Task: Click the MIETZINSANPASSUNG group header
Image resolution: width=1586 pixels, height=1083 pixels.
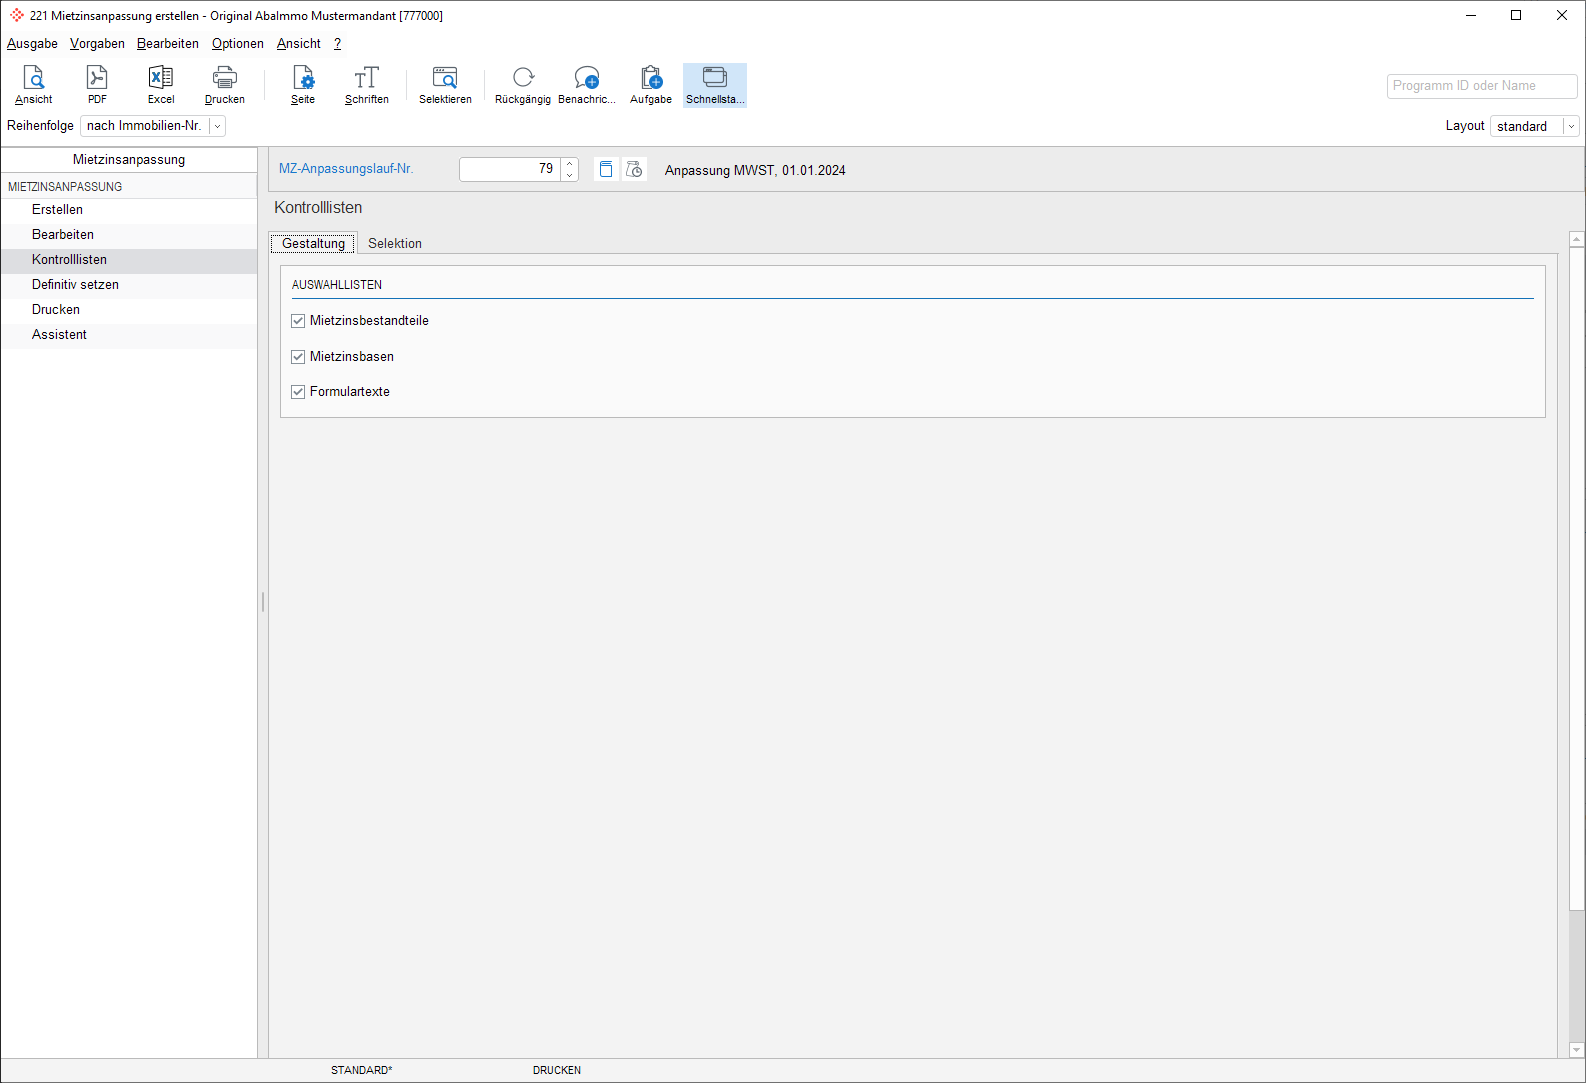Action: 129,187
